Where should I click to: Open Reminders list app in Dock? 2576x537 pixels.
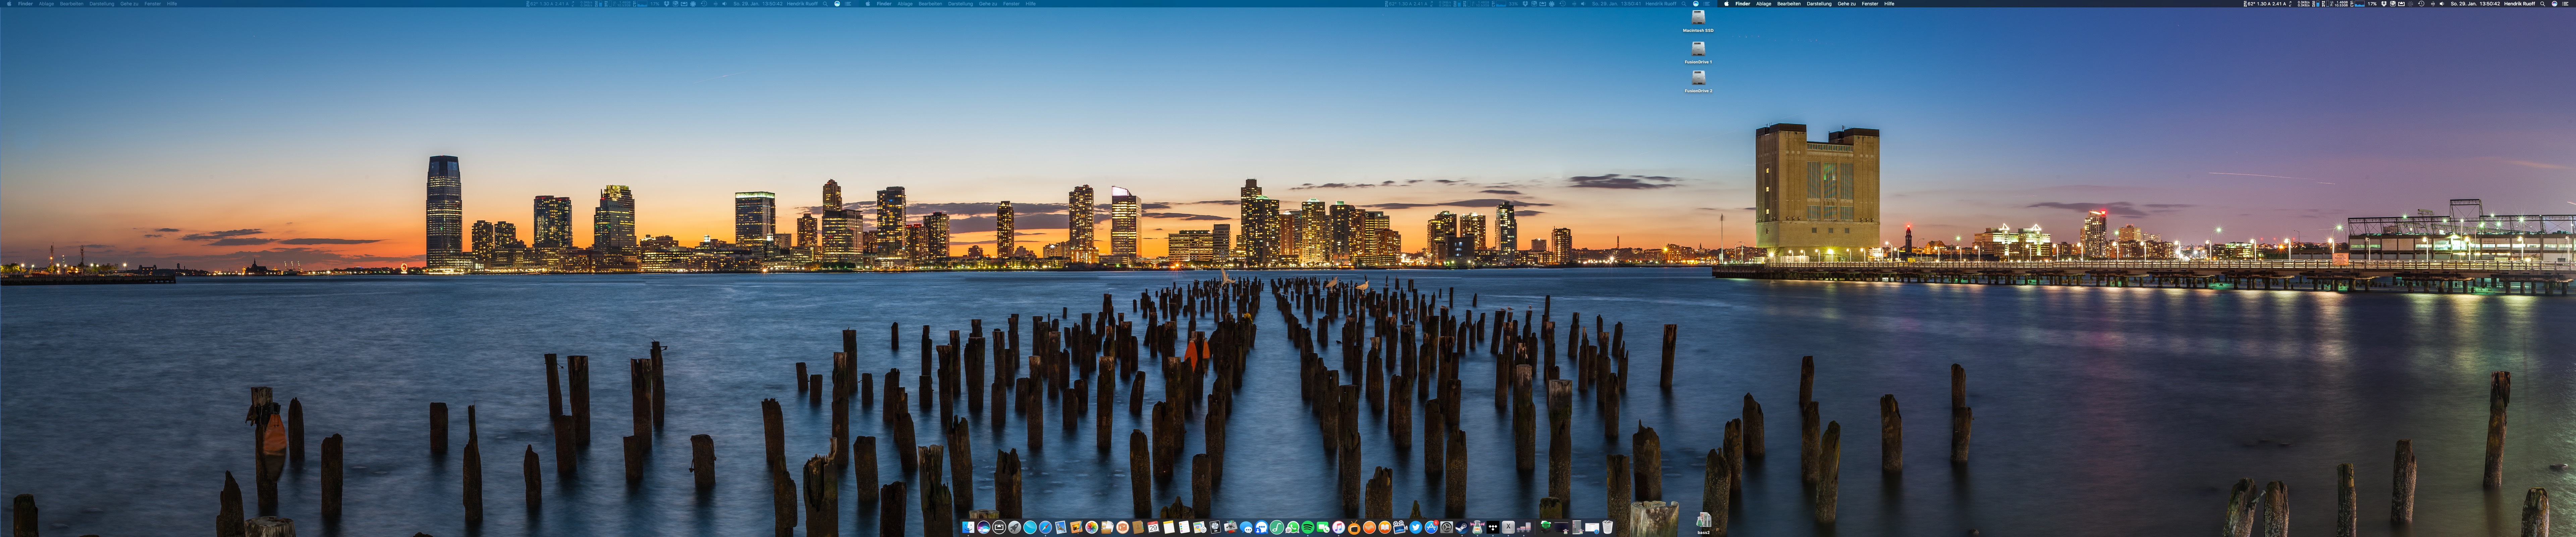click(x=1184, y=527)
